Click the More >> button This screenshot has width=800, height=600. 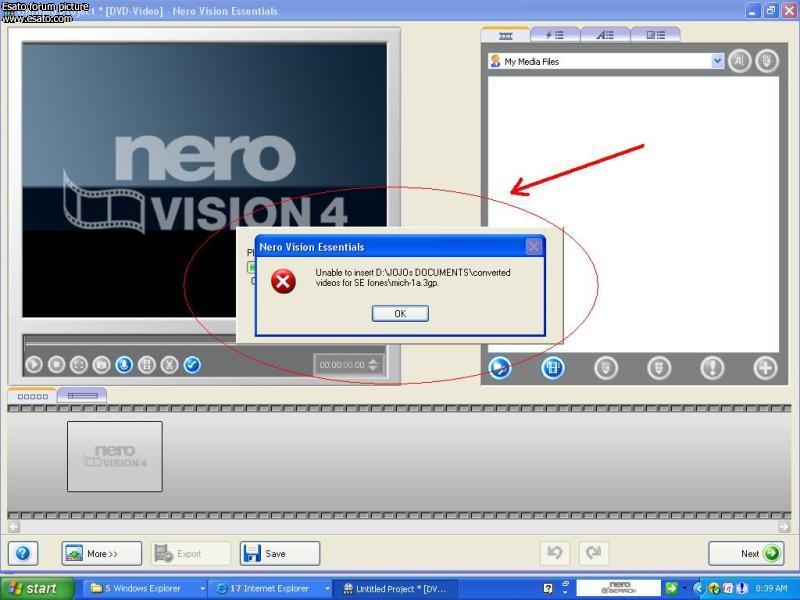pos(102,554)
